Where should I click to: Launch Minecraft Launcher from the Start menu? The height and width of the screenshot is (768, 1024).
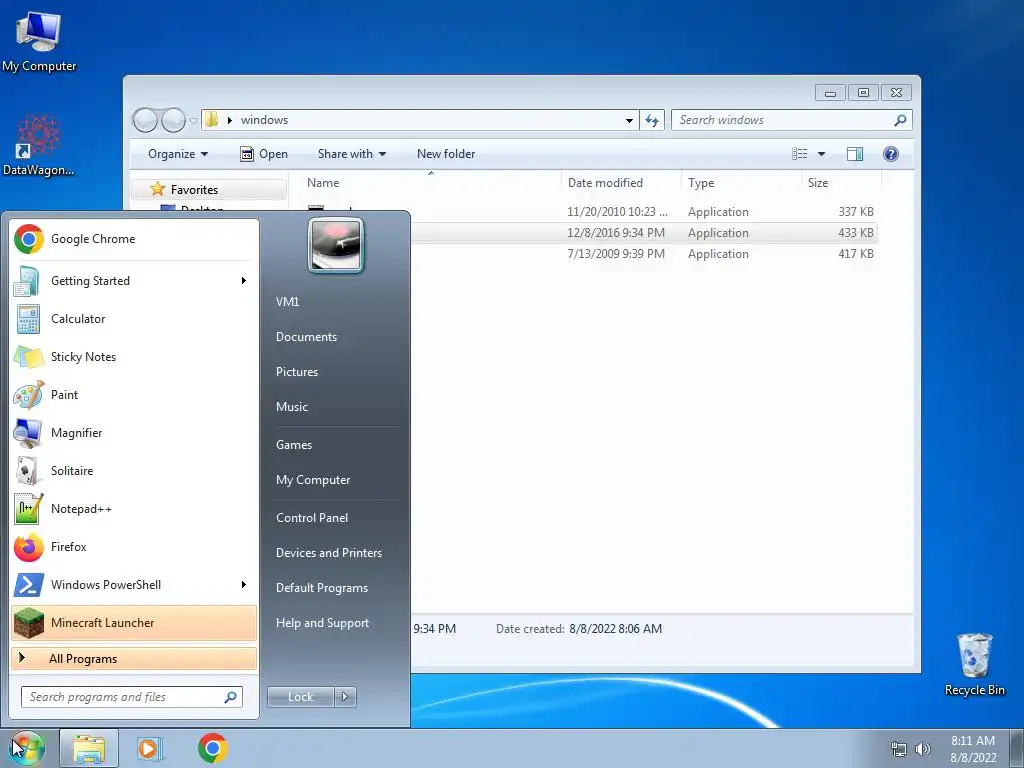134,622
